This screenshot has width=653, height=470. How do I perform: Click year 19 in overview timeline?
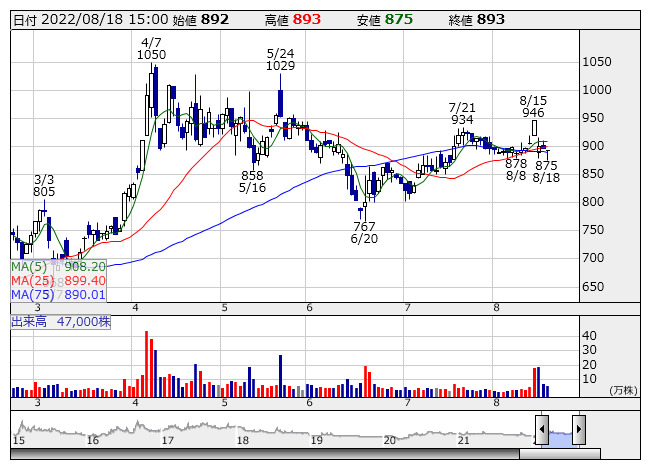pyautogui.click(x=317, y=440)
